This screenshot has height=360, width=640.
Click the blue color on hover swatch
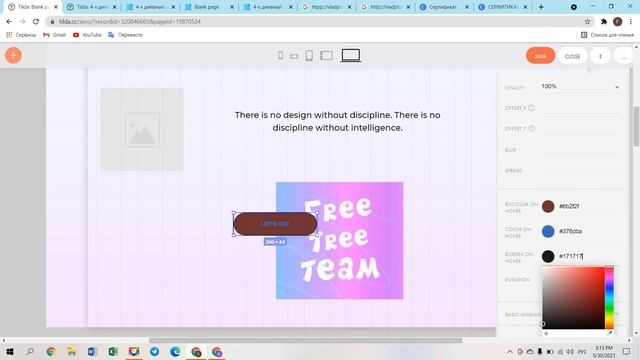click(x=548, y=231)
